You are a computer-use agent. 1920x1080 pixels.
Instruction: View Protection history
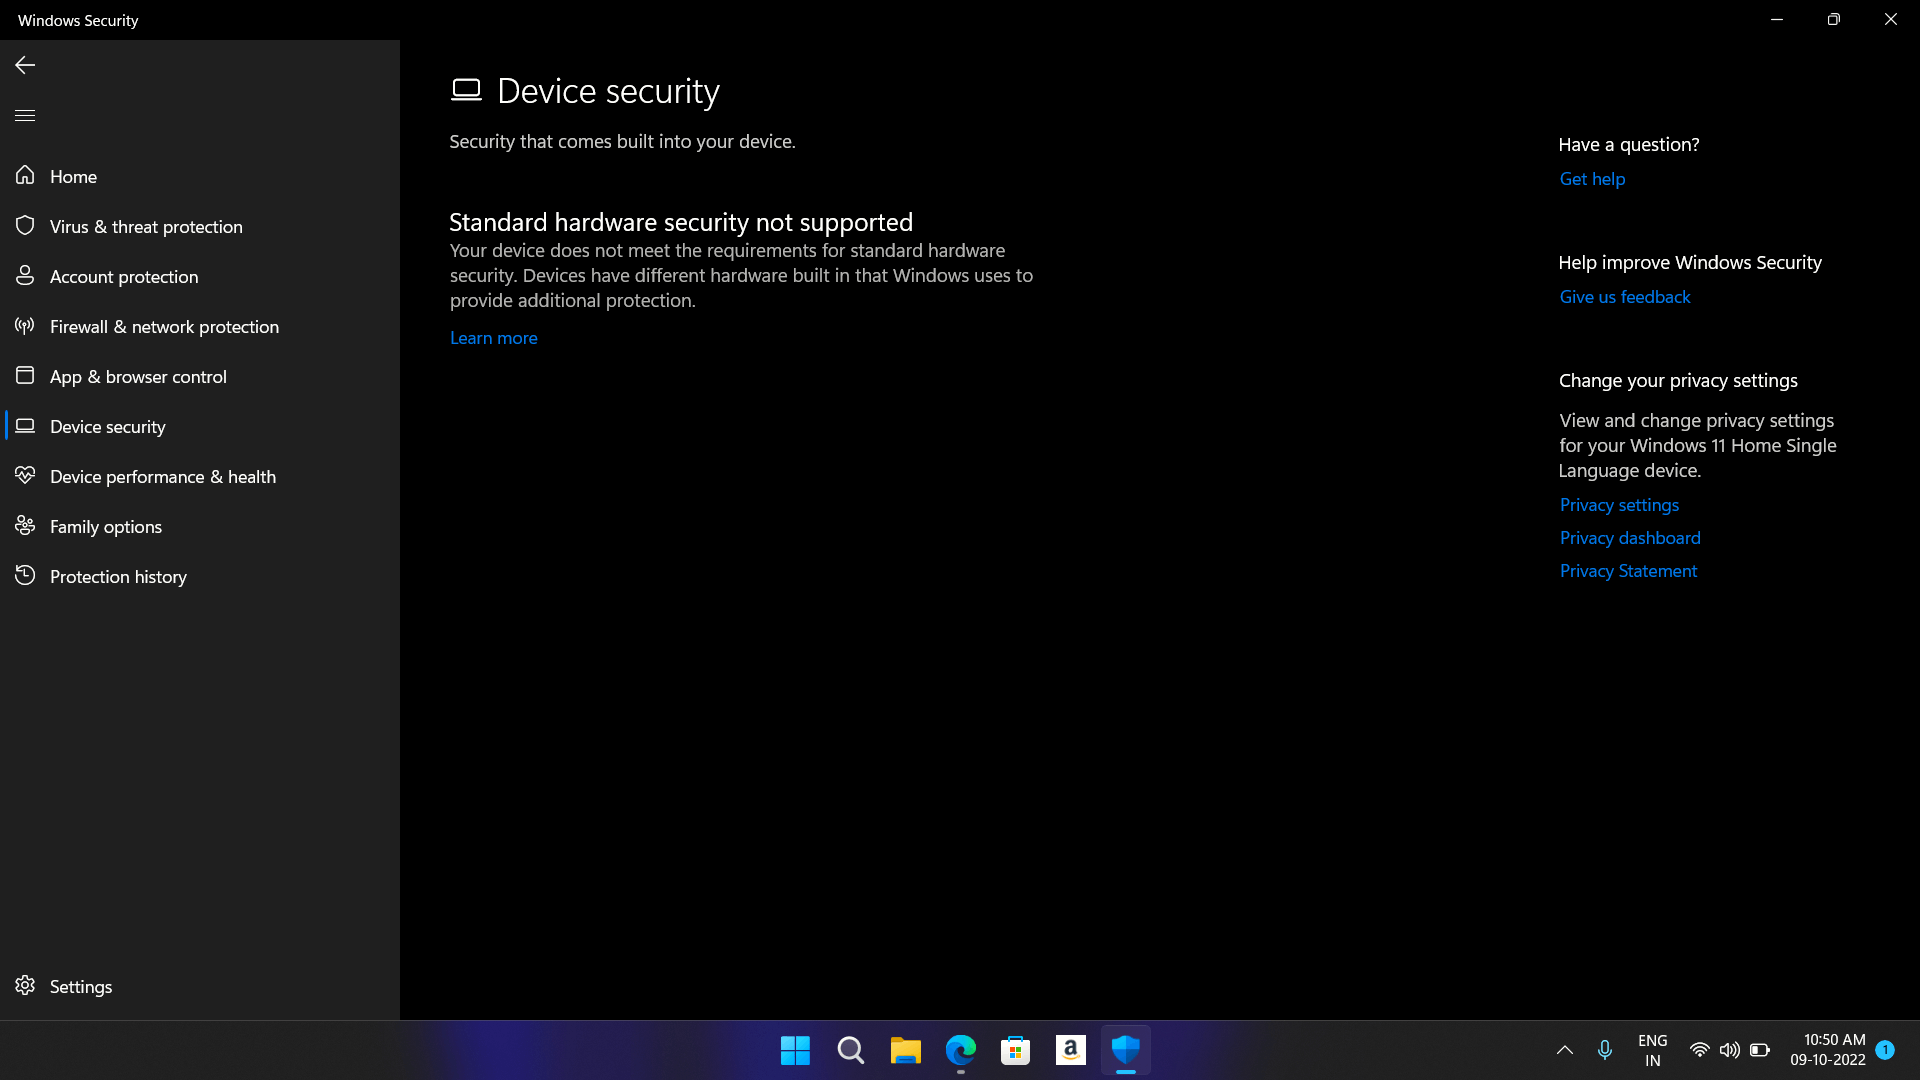(118, 576)
